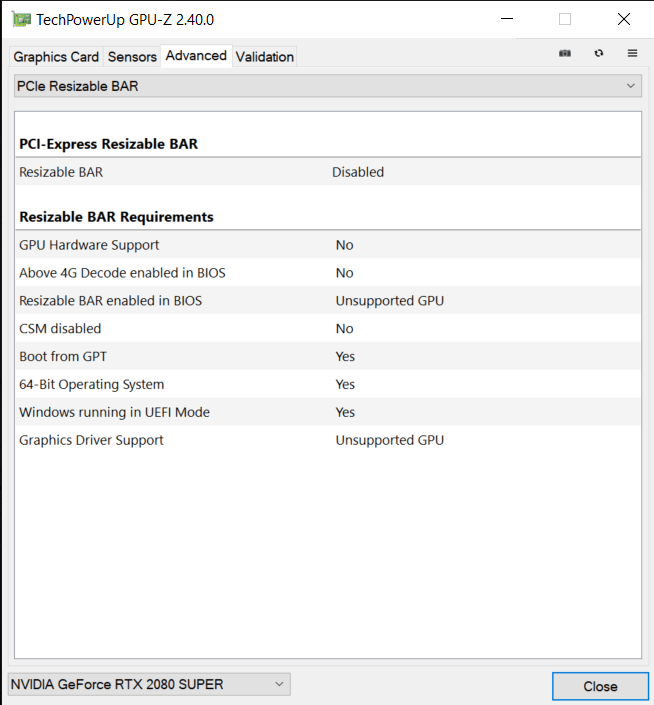
Task: Click 64-Bit Operating System row
Action: point(328,384)
